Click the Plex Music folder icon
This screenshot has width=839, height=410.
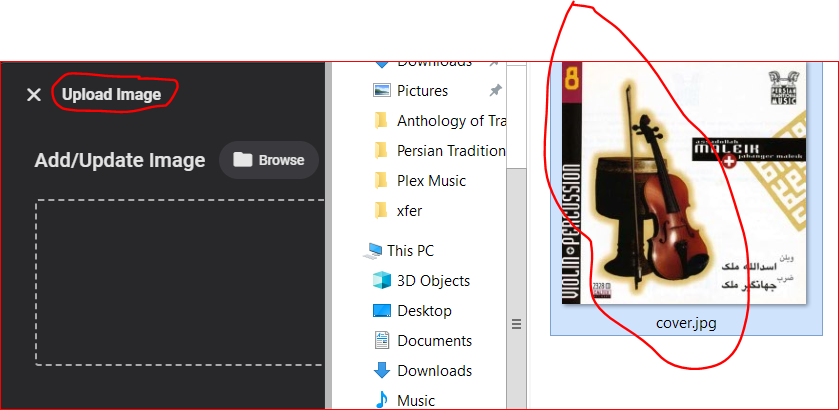pyautogui.click(x=381, y=180)
